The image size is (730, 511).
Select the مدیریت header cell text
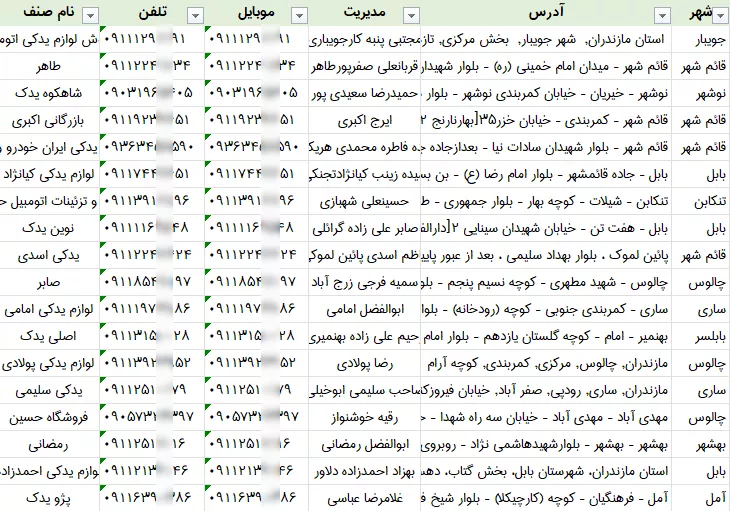tap(365, 12)
